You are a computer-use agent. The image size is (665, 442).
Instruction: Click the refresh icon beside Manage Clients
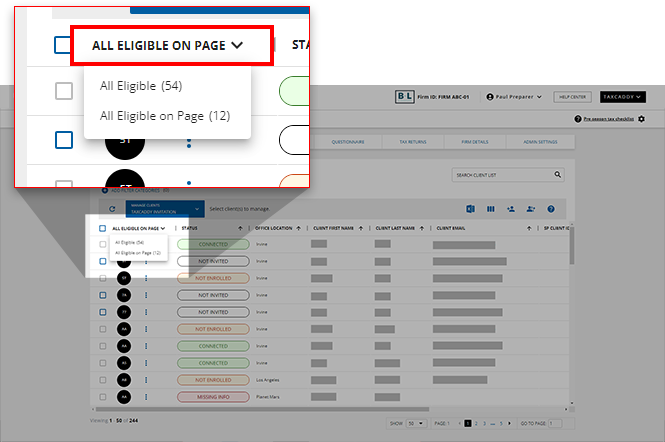(112, 209)
